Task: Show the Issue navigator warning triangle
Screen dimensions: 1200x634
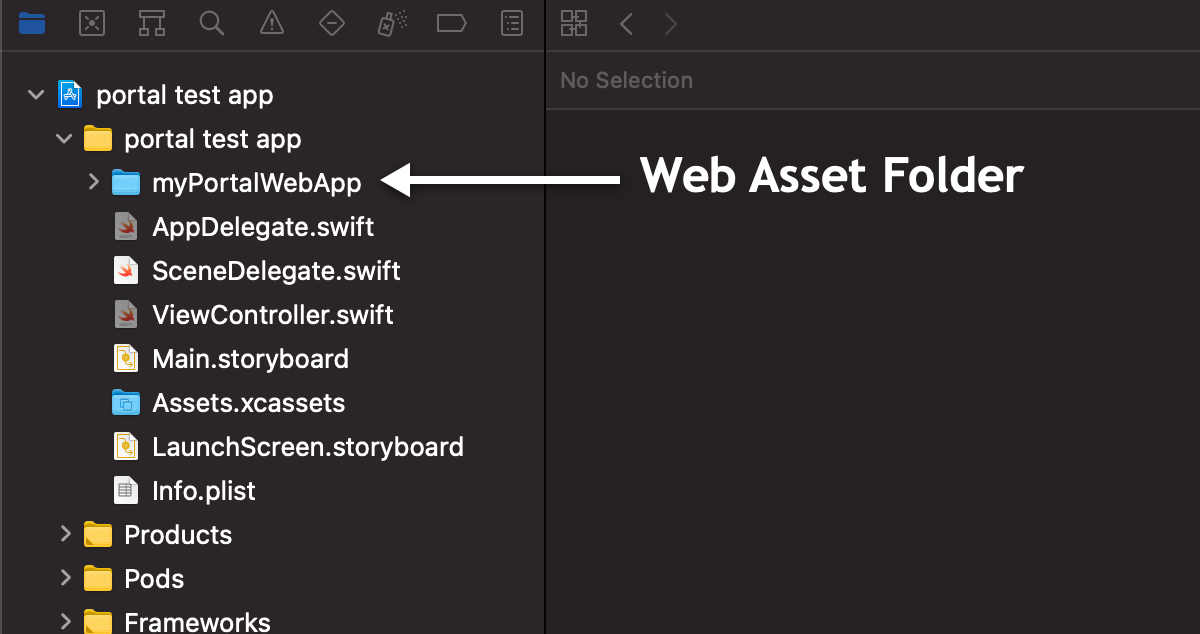Action: pos(271,23)
